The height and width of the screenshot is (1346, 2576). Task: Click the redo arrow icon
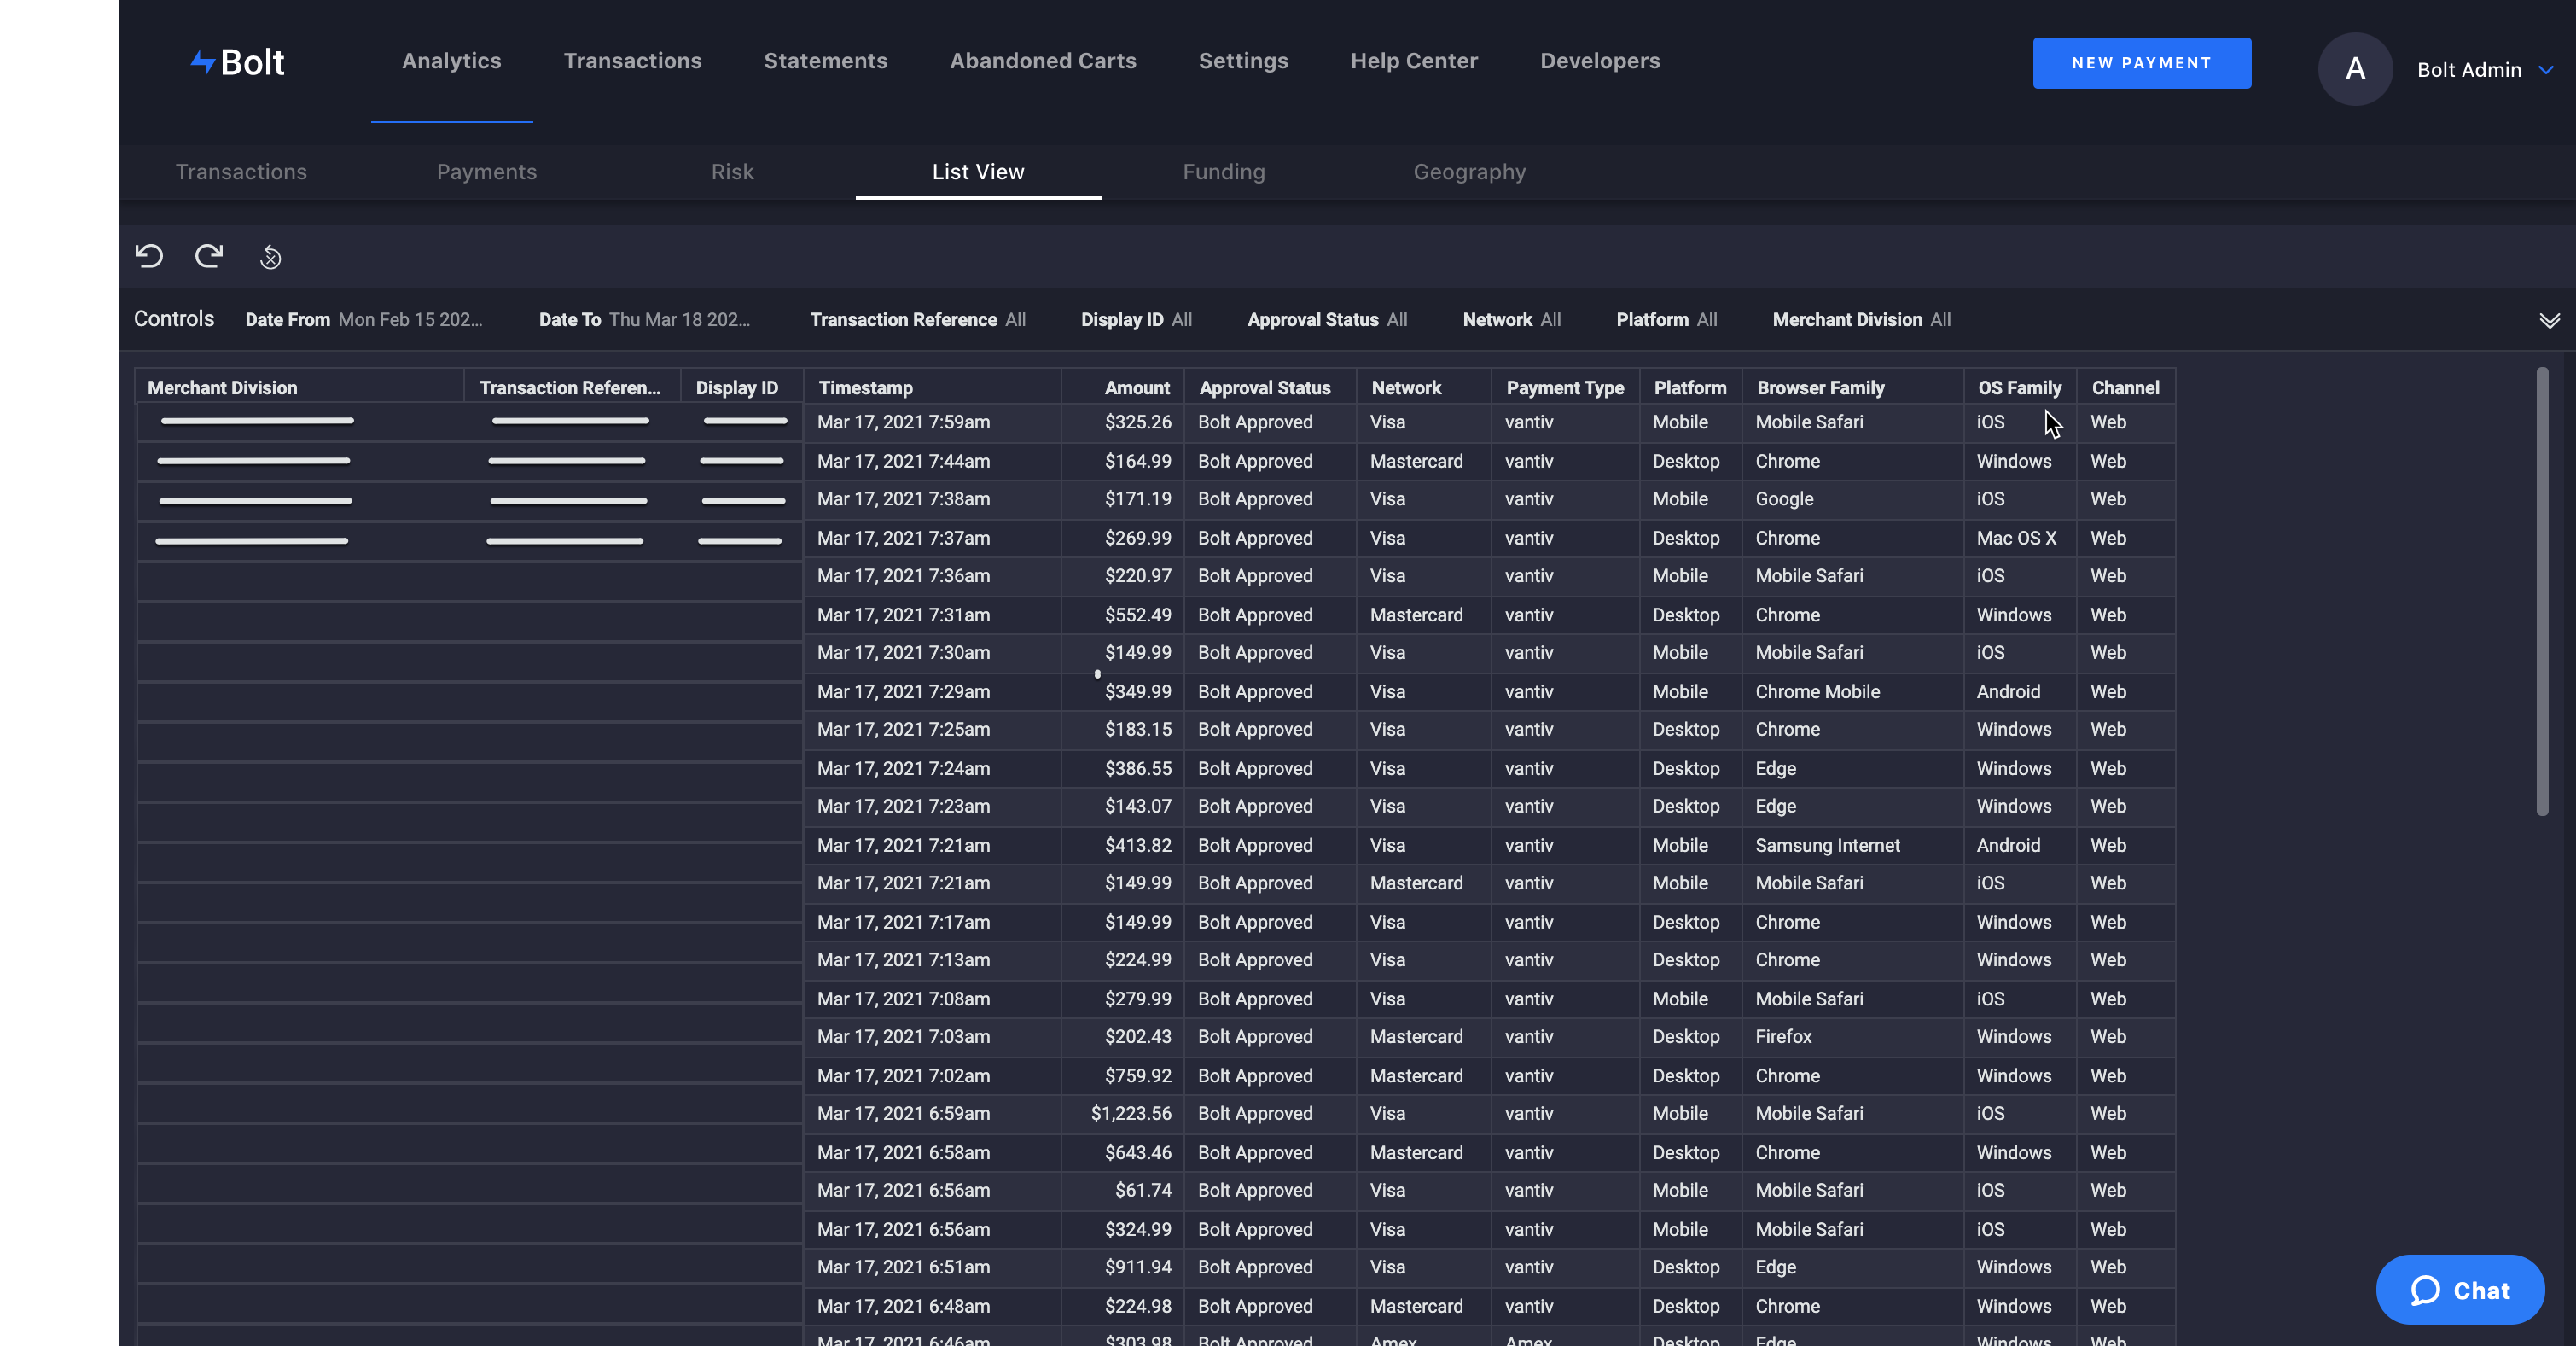(x=209, y=256)
